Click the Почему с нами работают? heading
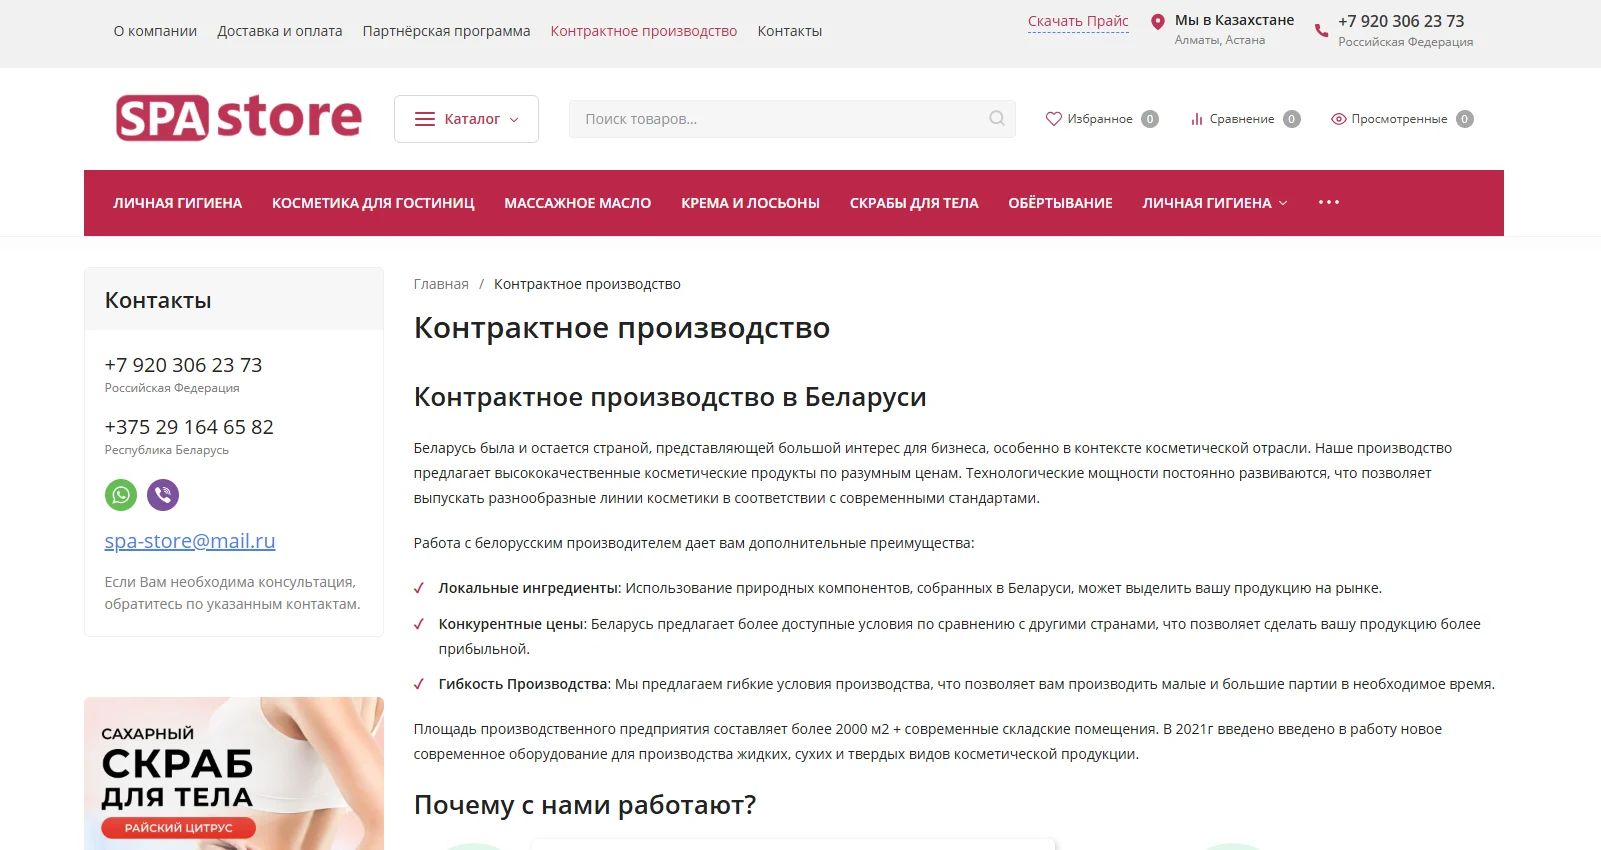Image resolution: width=1601 pixels, height=850 pixels. click(585, 805)
